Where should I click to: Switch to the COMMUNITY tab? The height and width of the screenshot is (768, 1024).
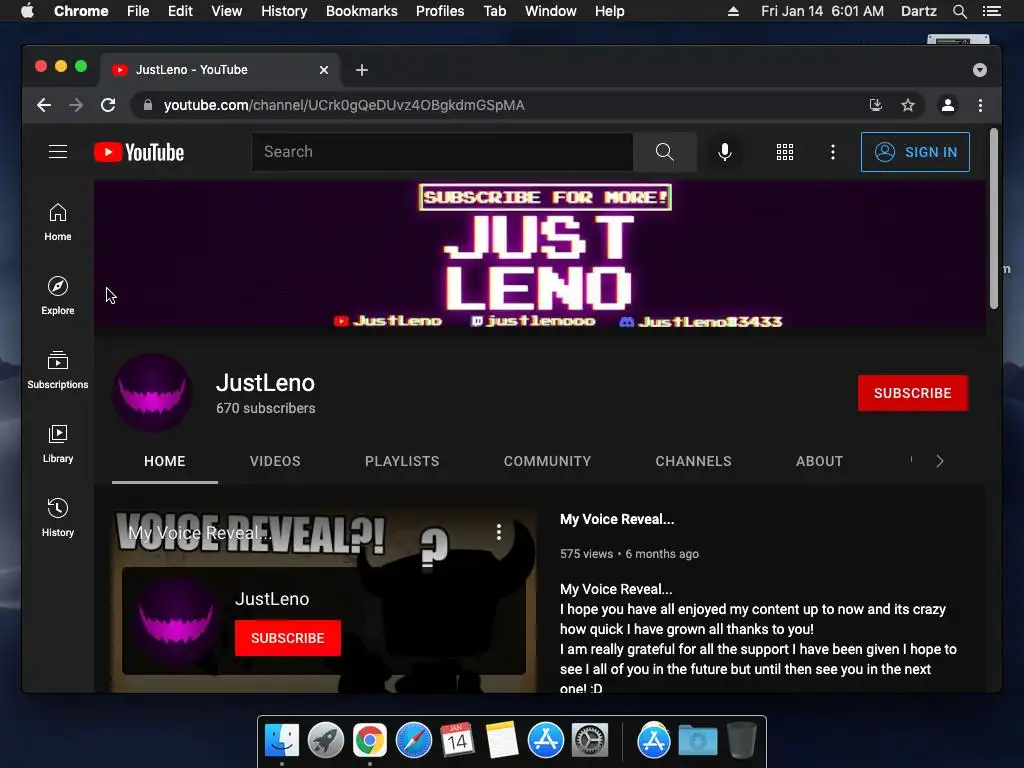coord(547,461)
